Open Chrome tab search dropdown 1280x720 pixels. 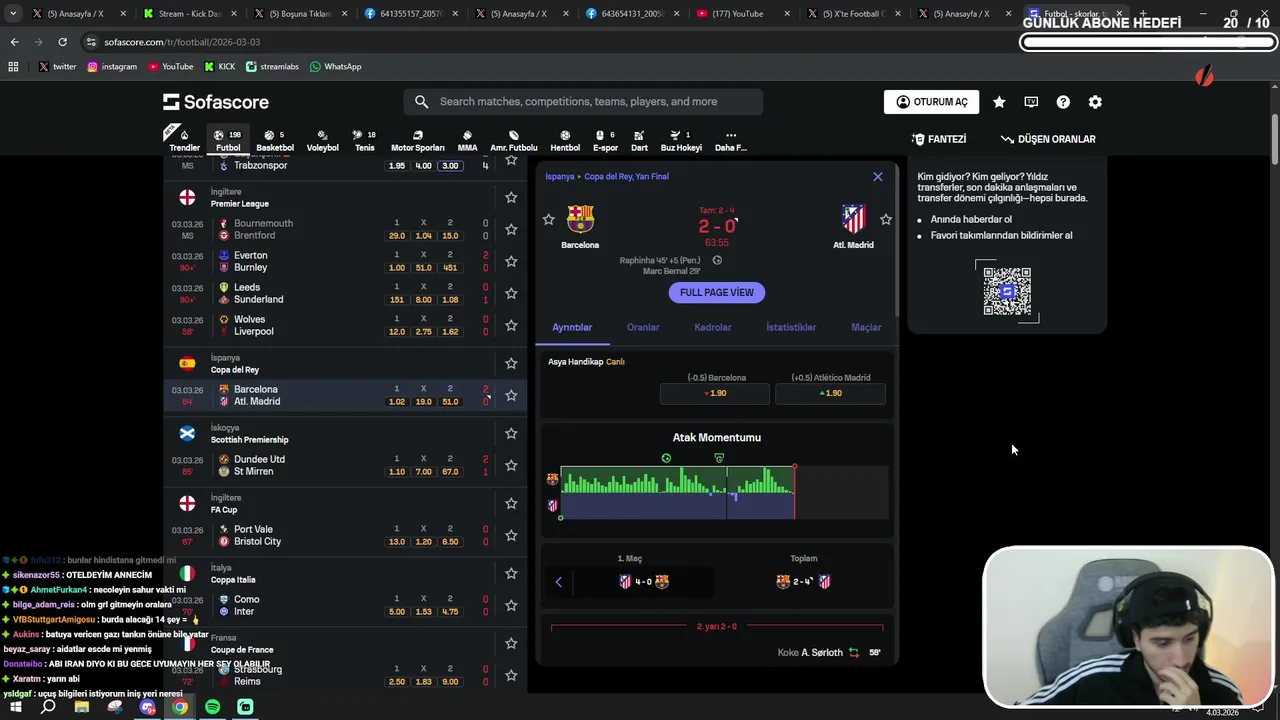(13, 14)
